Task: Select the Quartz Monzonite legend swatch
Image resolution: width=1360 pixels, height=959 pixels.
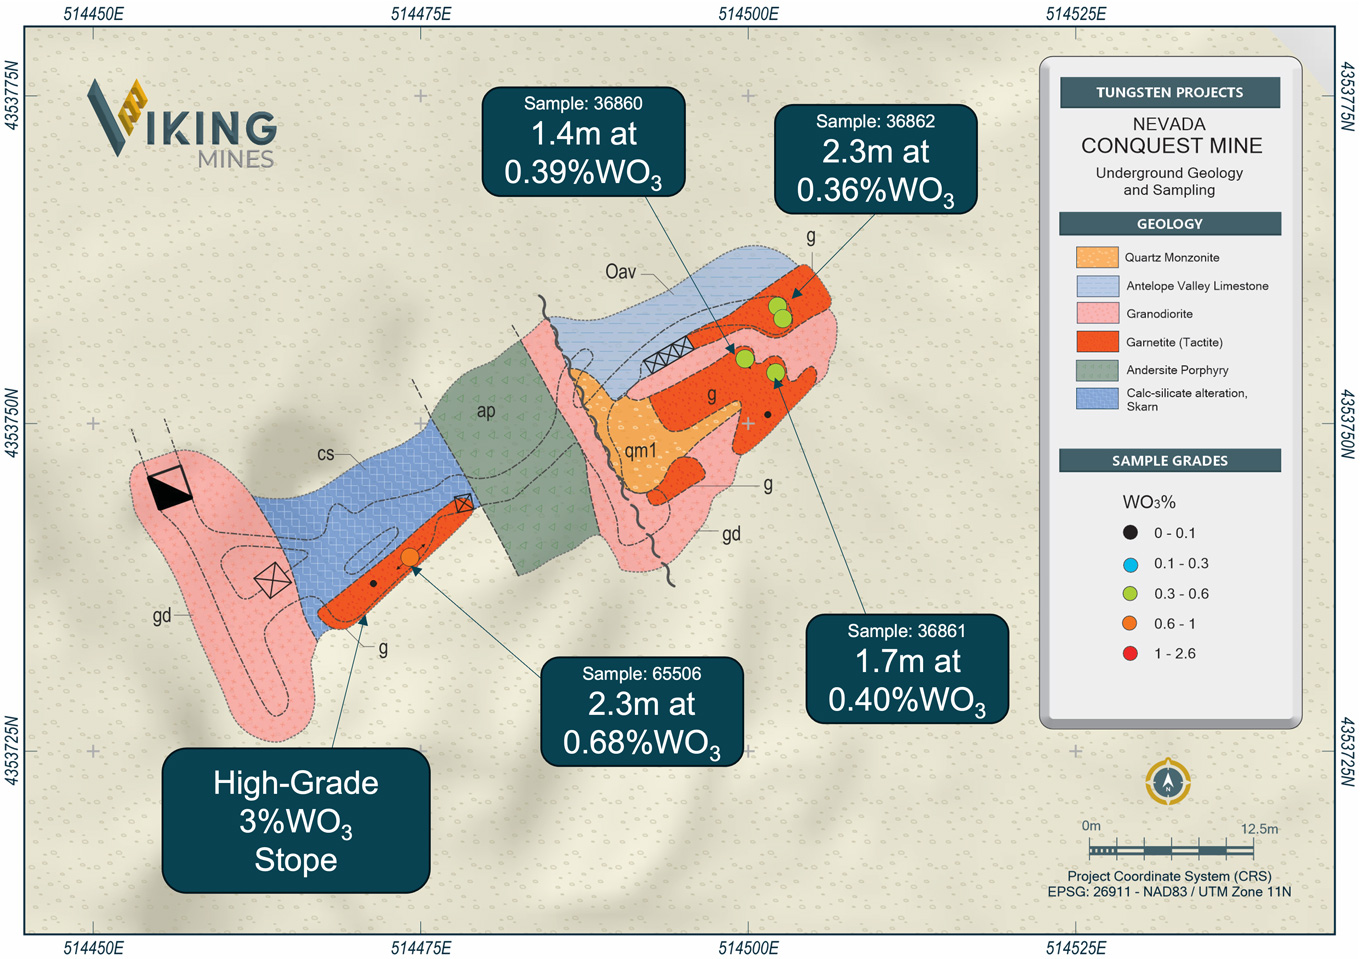Action: tap(1096, 257)
